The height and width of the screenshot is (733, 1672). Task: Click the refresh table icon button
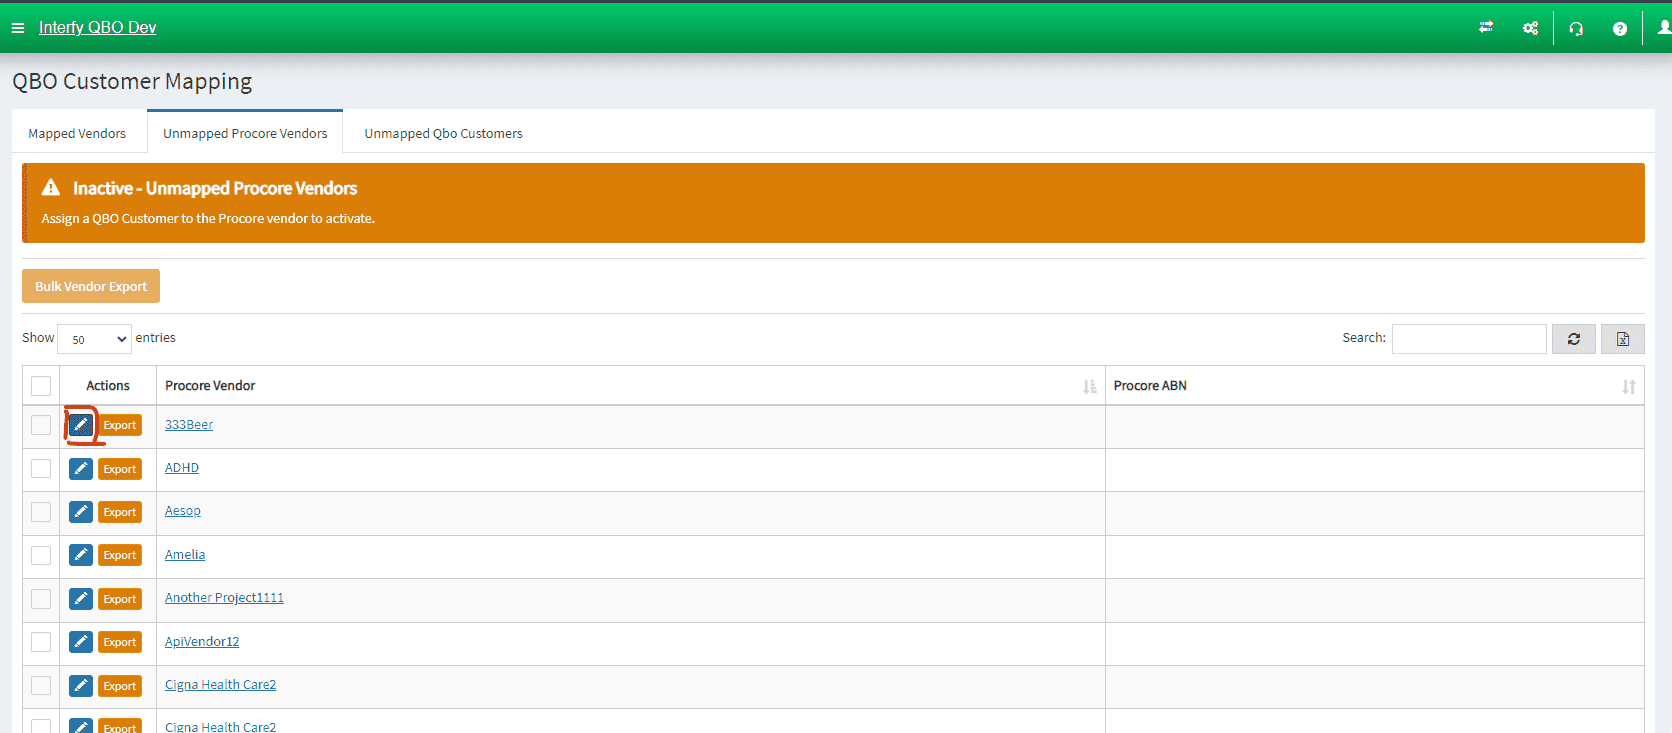[x=1573, y=339]
